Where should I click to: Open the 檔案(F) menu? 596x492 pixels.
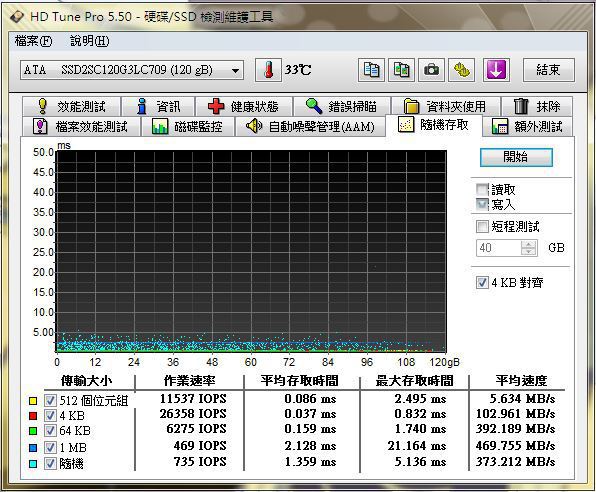click(x=33, y=41)
